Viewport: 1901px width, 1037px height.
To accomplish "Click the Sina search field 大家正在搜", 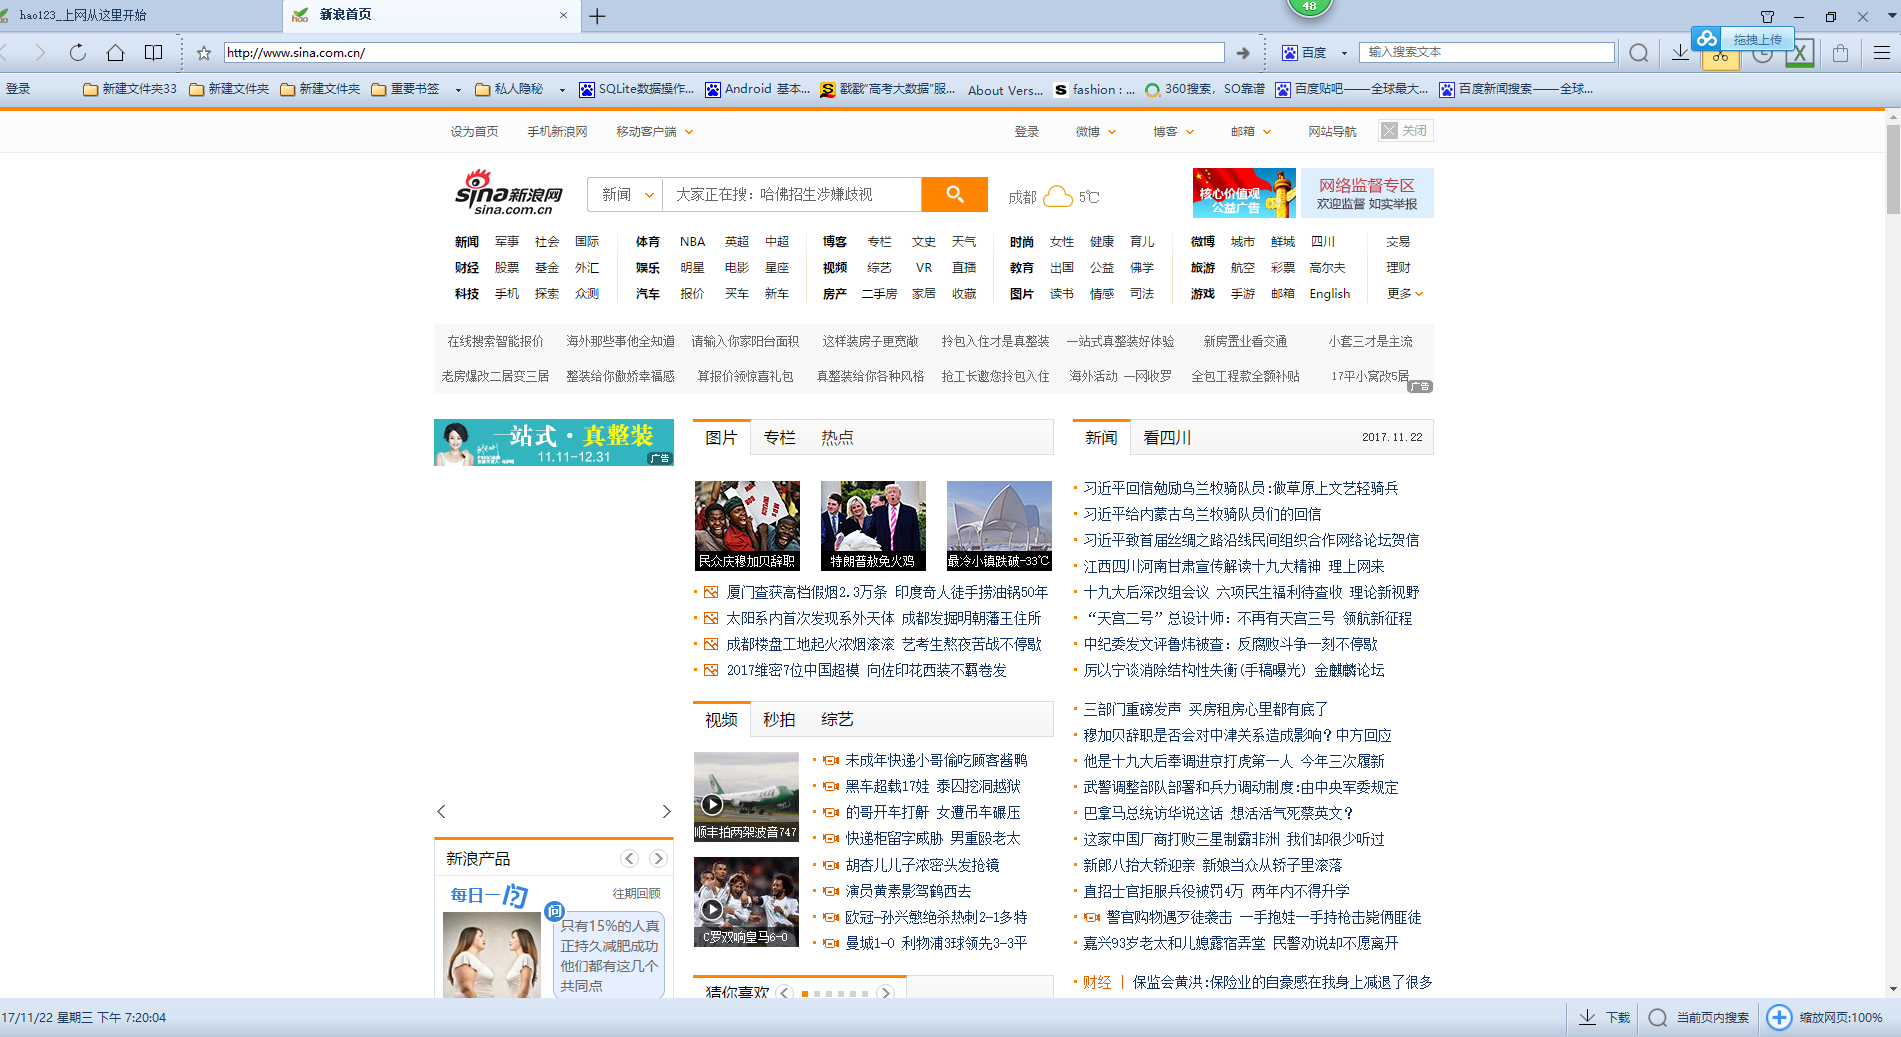I will point(792,194).
